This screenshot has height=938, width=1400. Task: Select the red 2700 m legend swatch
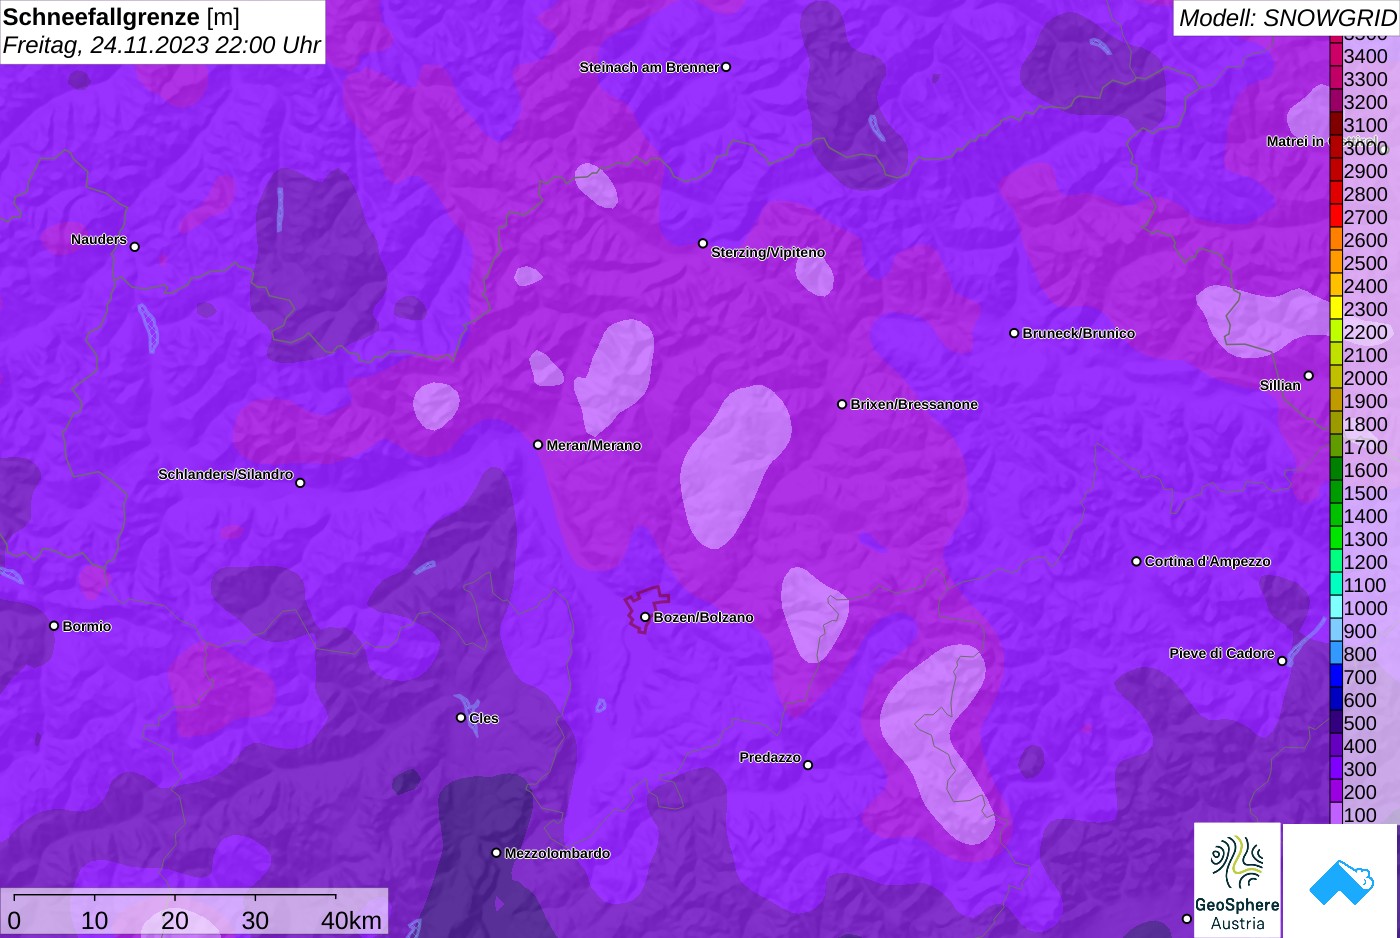click(1335, 217)
